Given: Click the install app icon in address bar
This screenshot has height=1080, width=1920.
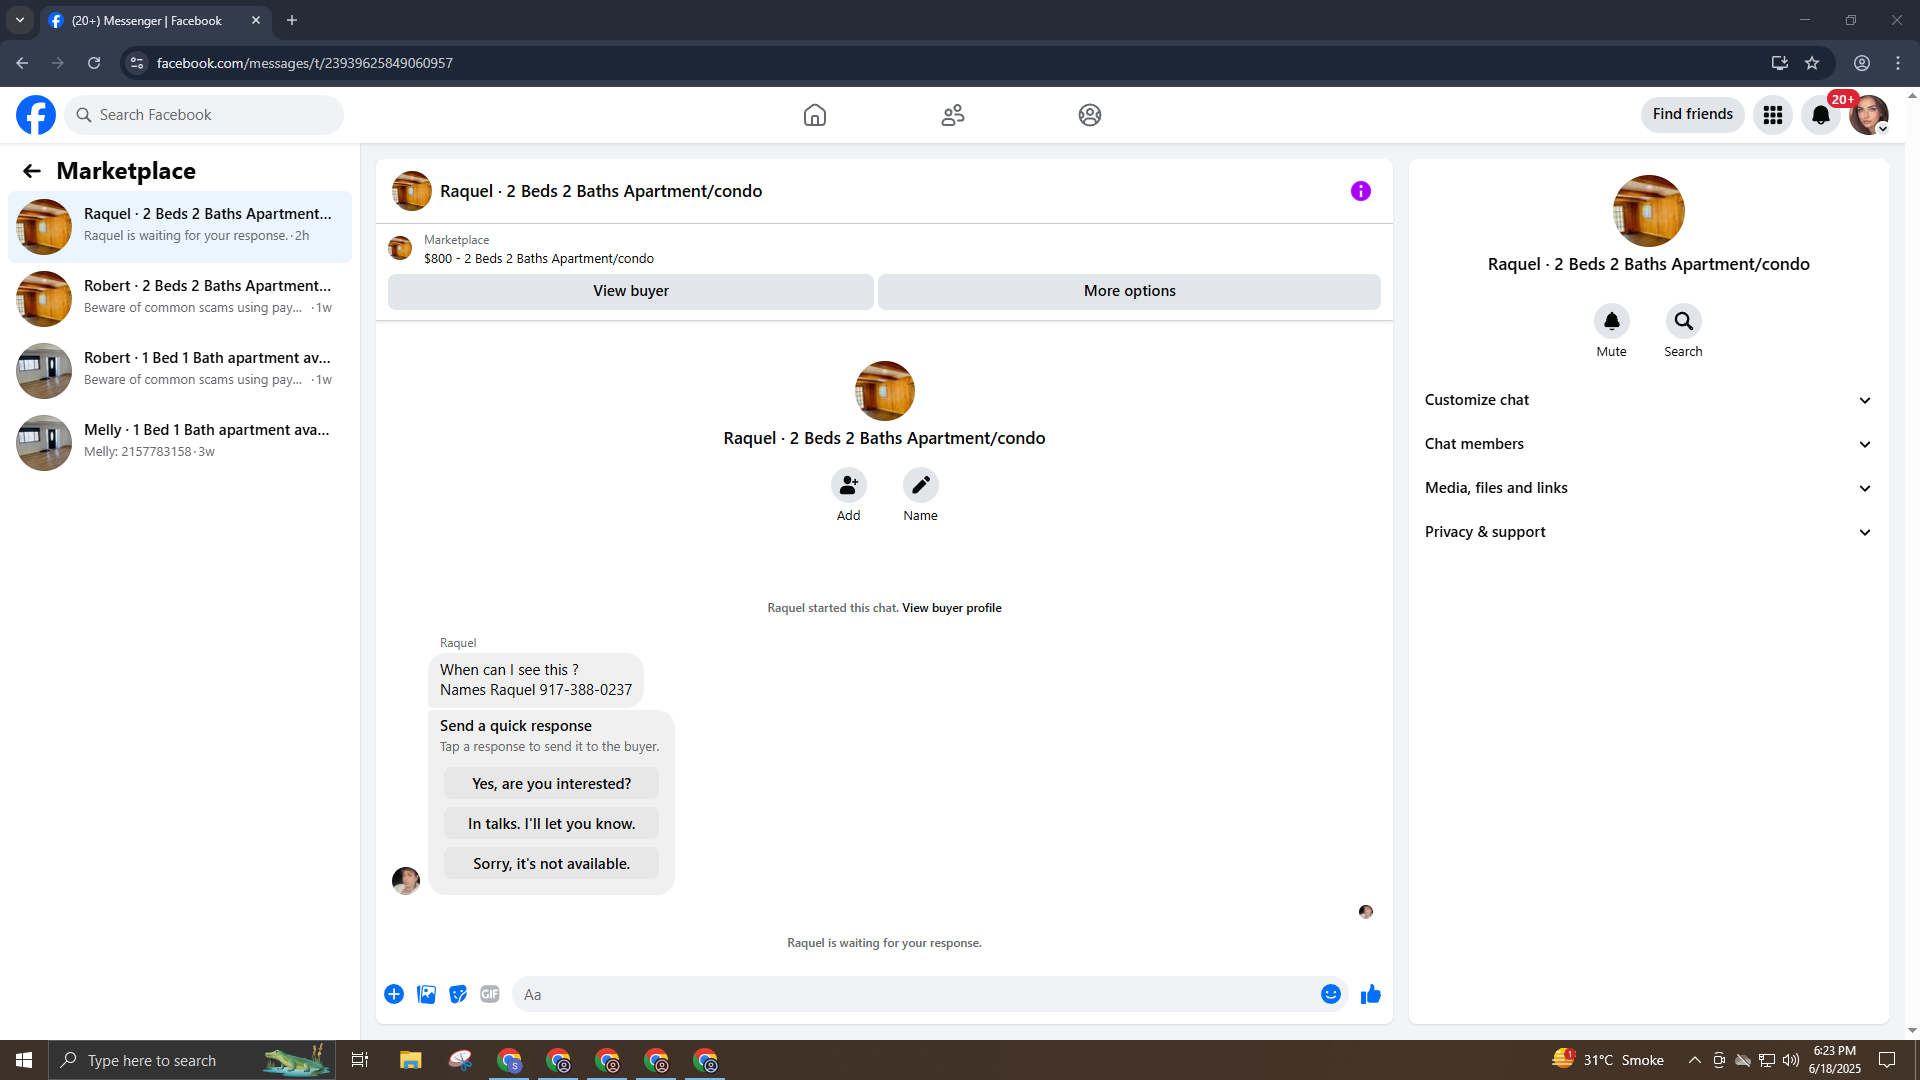Looking at the screenshot, I should (x=1780, y=63).
